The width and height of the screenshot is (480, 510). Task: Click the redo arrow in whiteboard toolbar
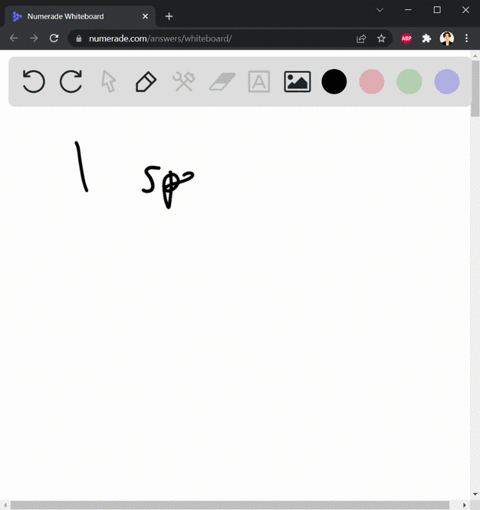click(71, 81)
